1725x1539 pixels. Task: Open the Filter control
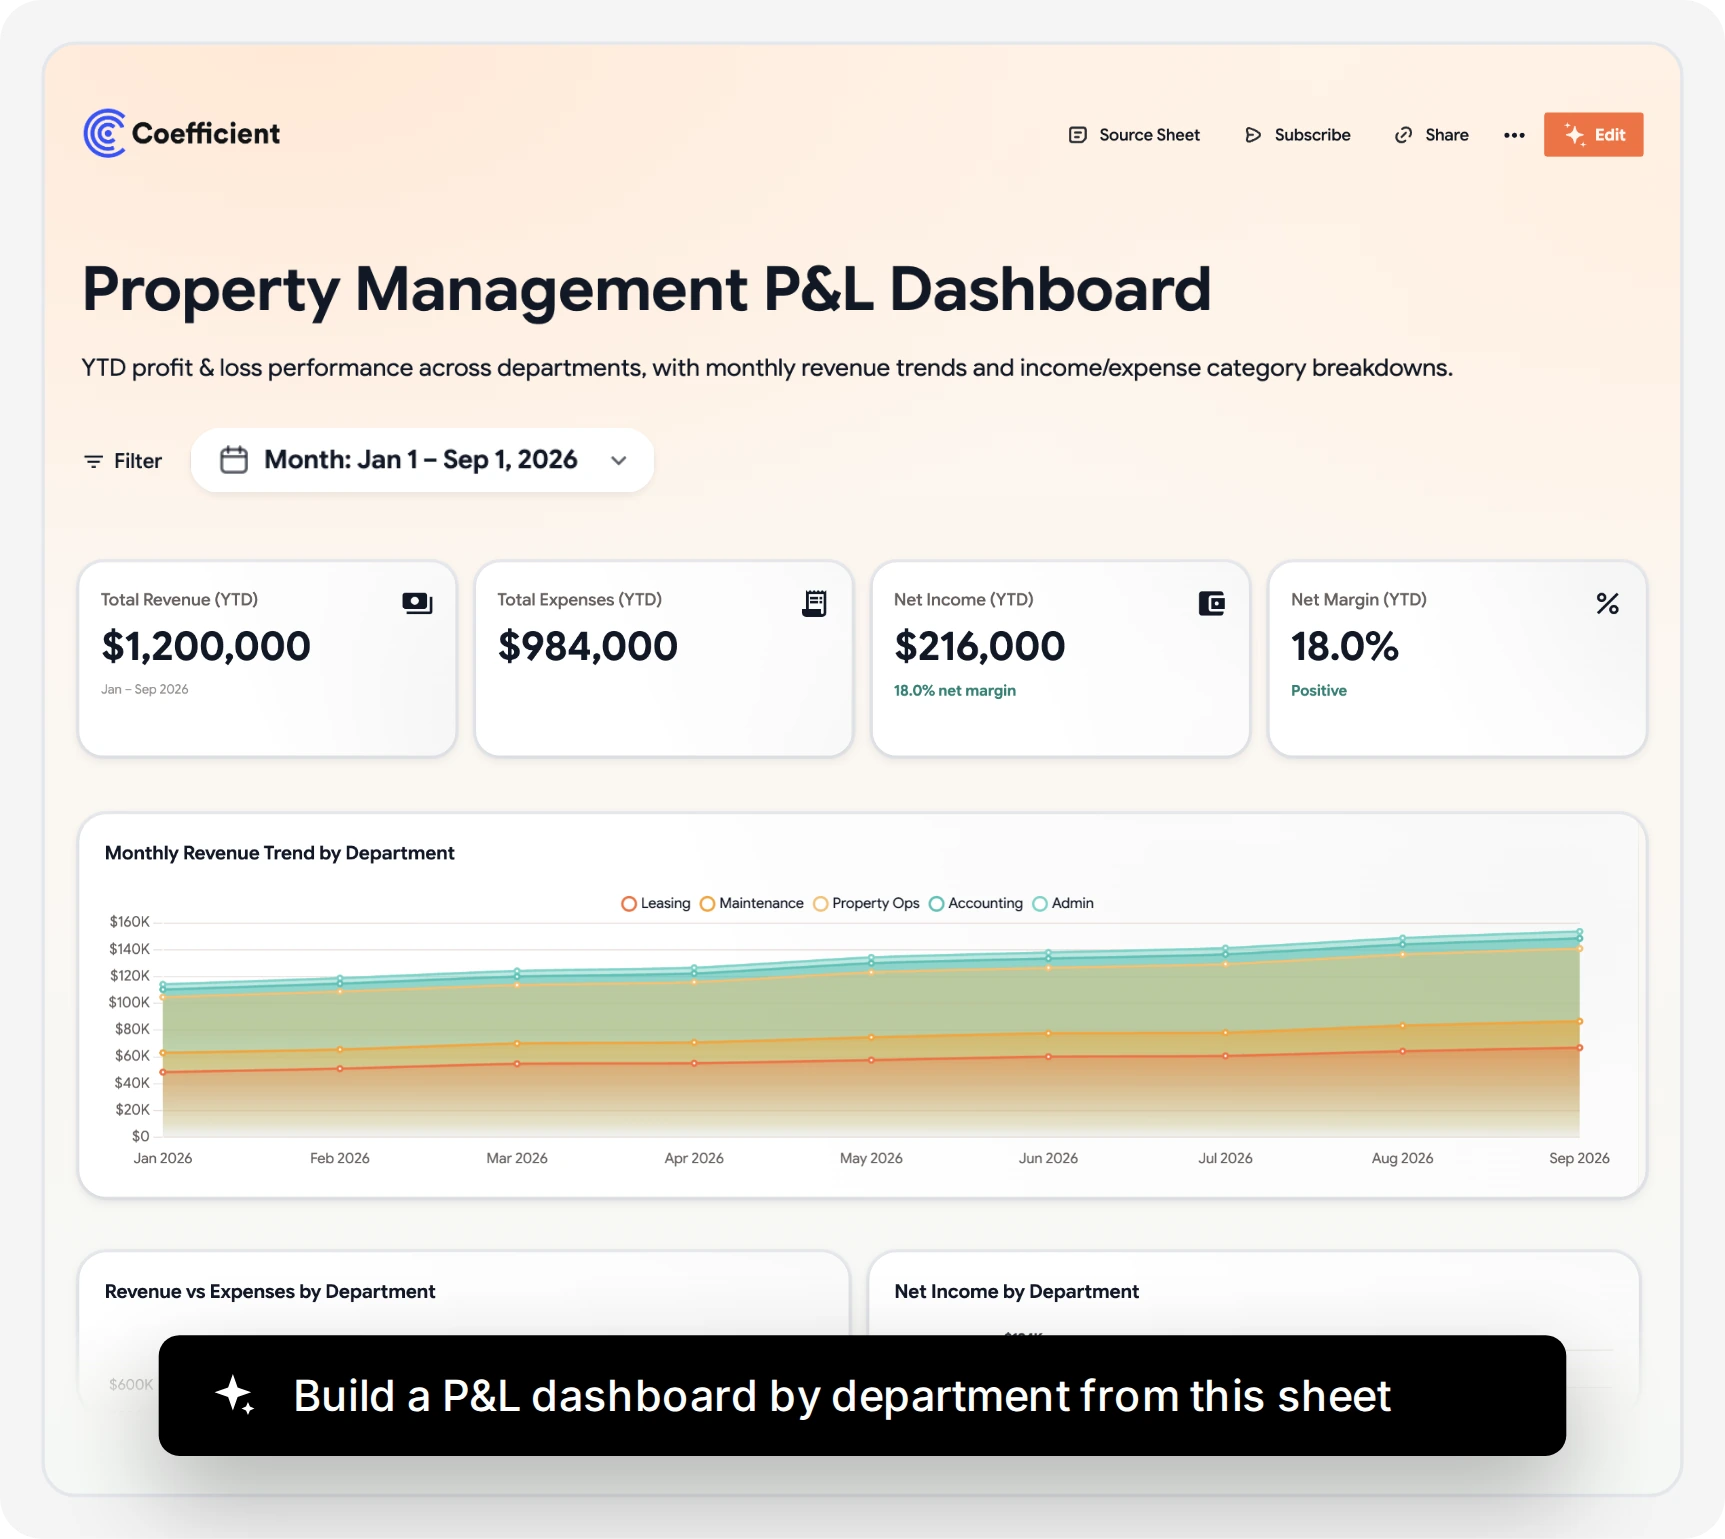[122, 461]
